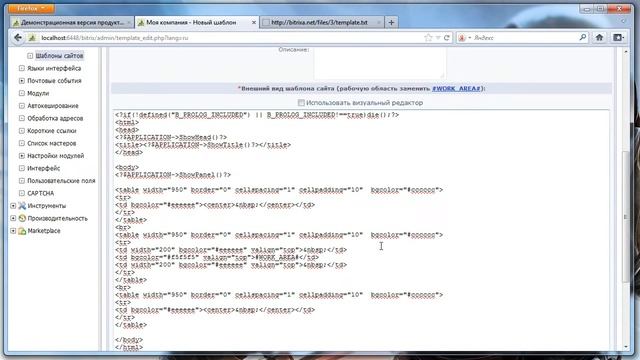Expand the Инструменты tree node
640x360 pixels.
13,206
